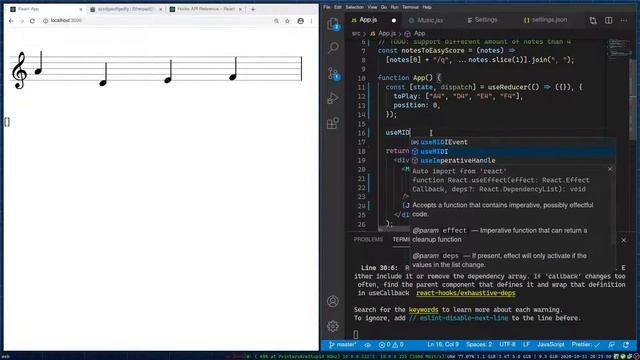The image size is (640, 360).
Task: Click the unsaved changes dot on the App.js tab
Action: [394, 20]
